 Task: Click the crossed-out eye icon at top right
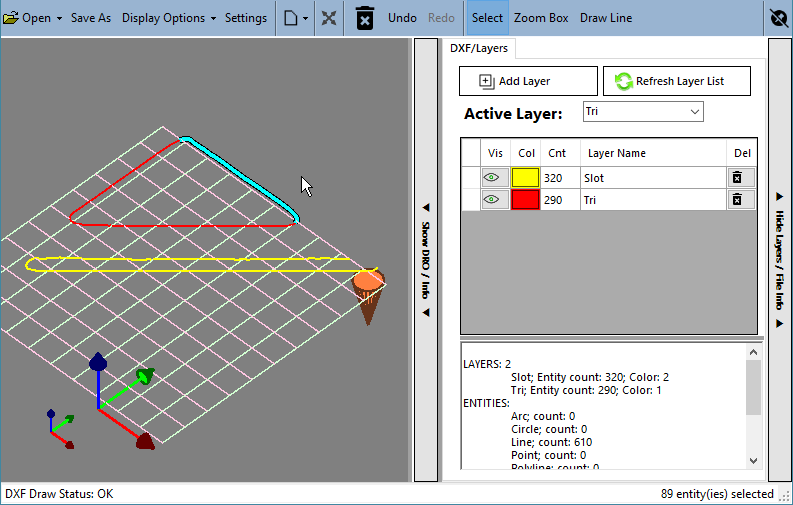coord(779,18)
